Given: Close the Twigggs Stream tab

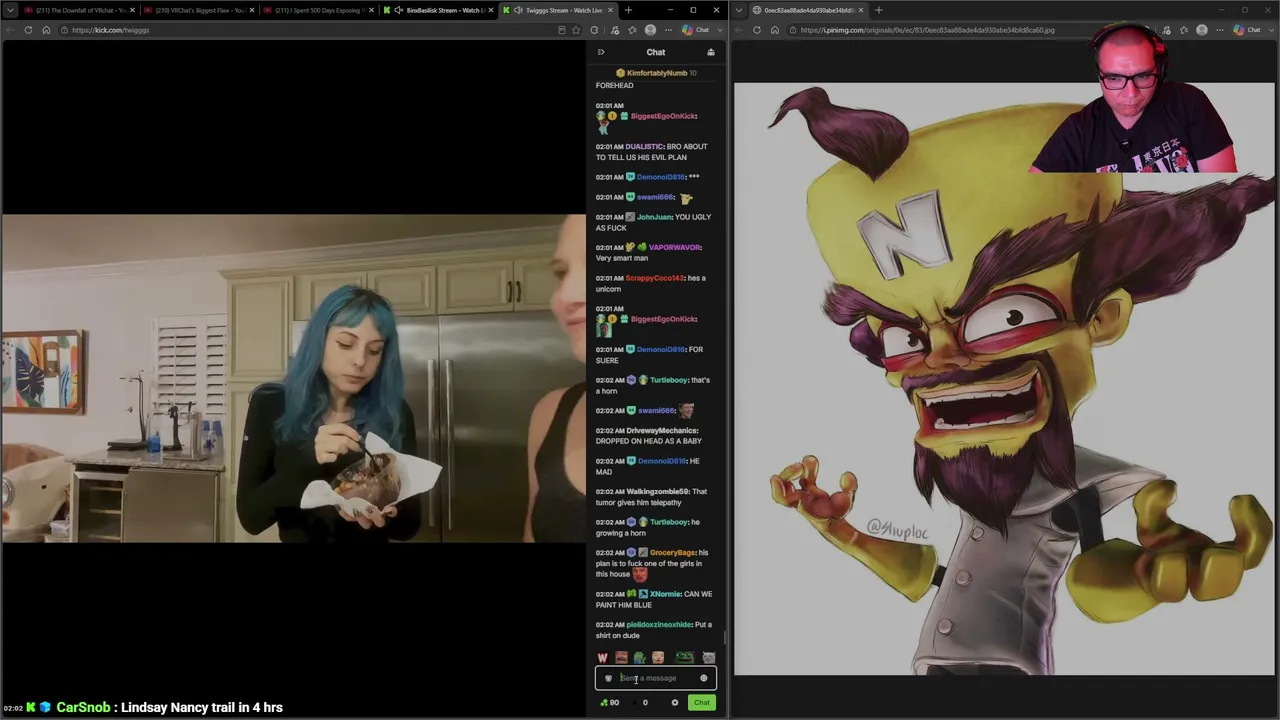Looking at the screenshot, I should (609, 10).
